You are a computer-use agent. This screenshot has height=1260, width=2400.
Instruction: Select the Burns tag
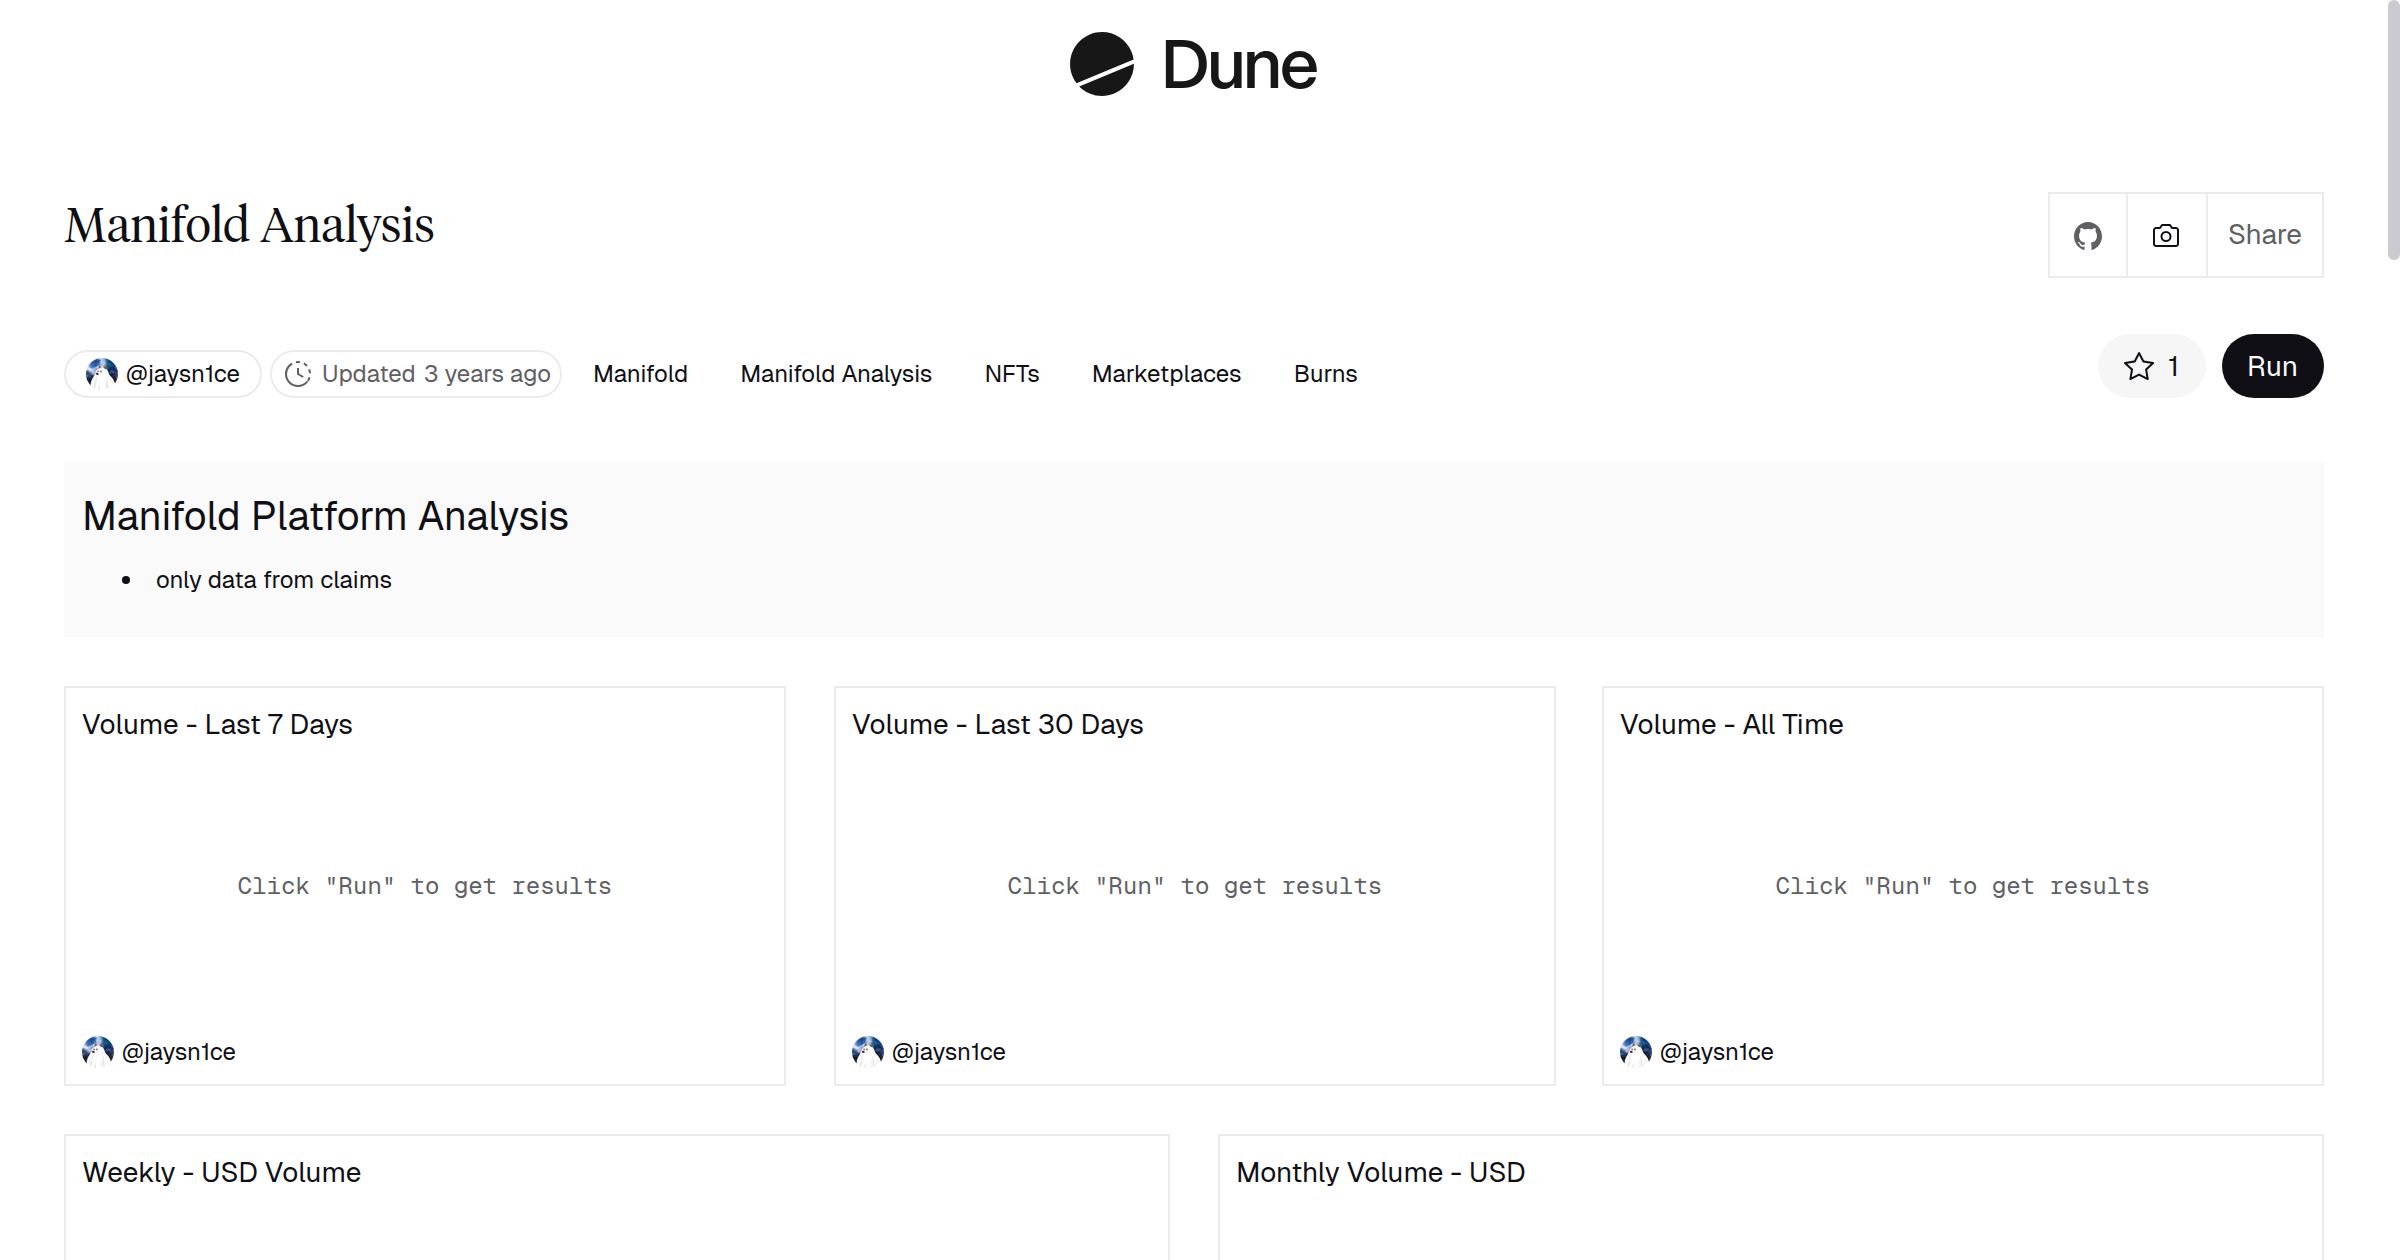point(1325,374)
